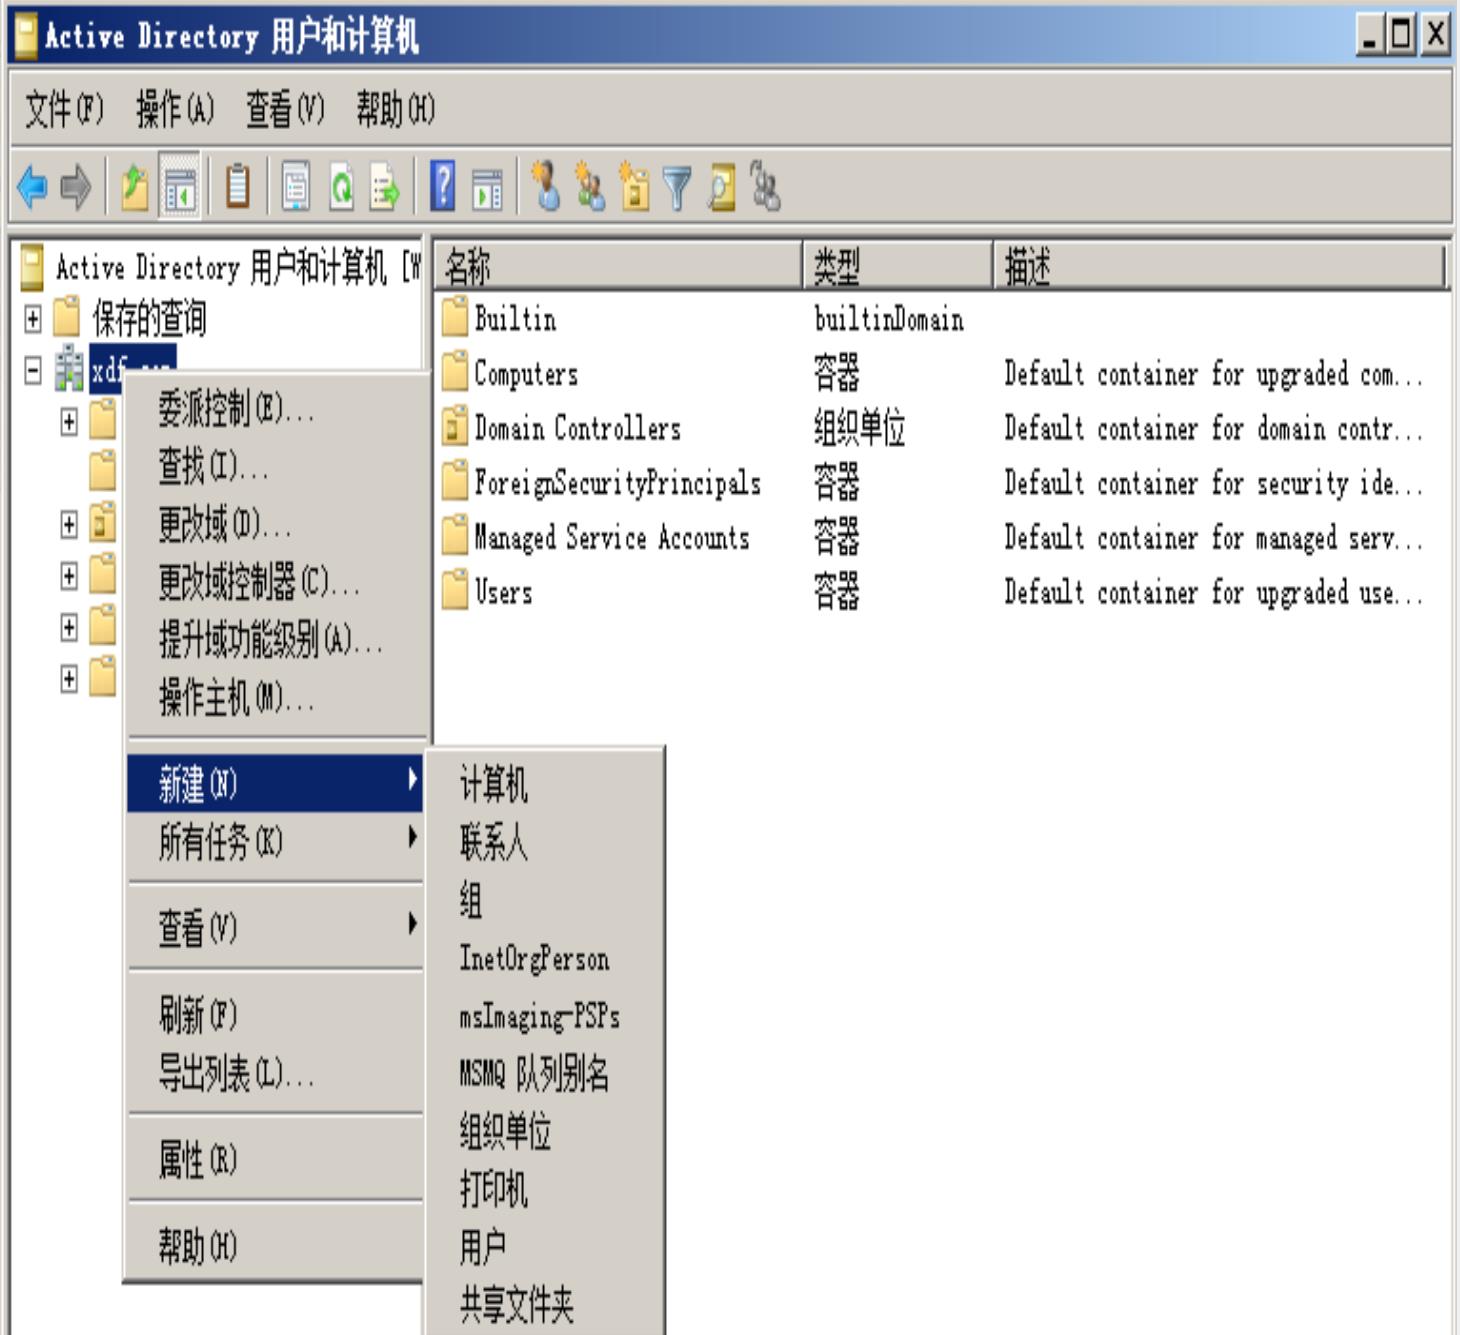The width and height of the screenshot is (1460, 1335).
Task: Select 组织单位 in the New submenu
Action: click(545, 1132)
